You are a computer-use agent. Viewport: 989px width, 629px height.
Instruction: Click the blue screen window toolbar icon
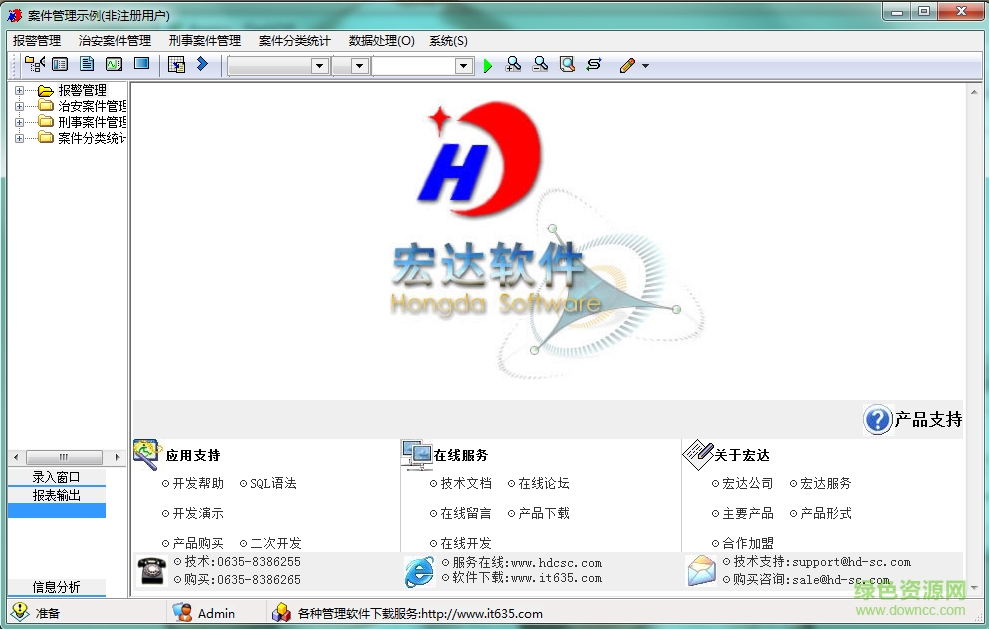pyautogui.click(x=141, y=63)
